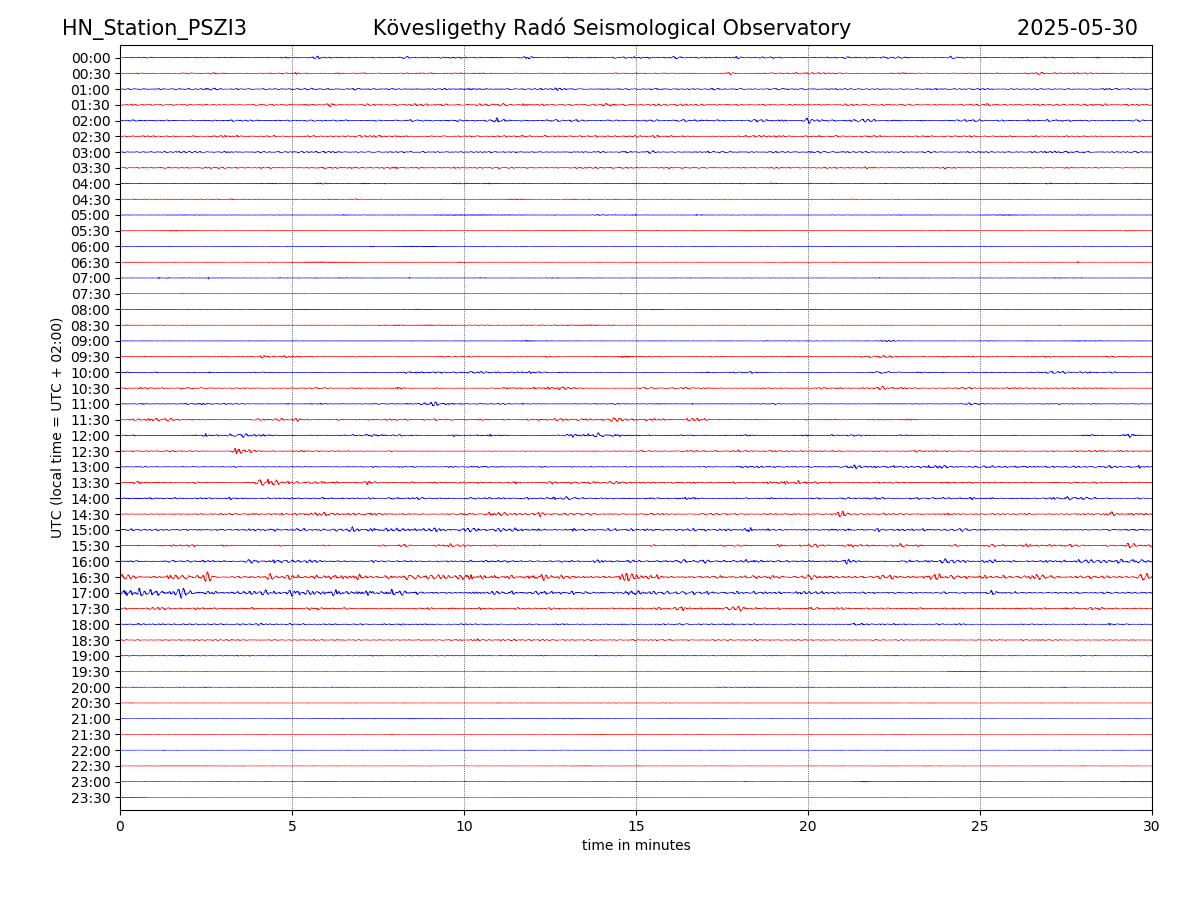Select the 17:00 time row label
The height and width of the screenshot is (900, 1200).
[x=91, y=594]
